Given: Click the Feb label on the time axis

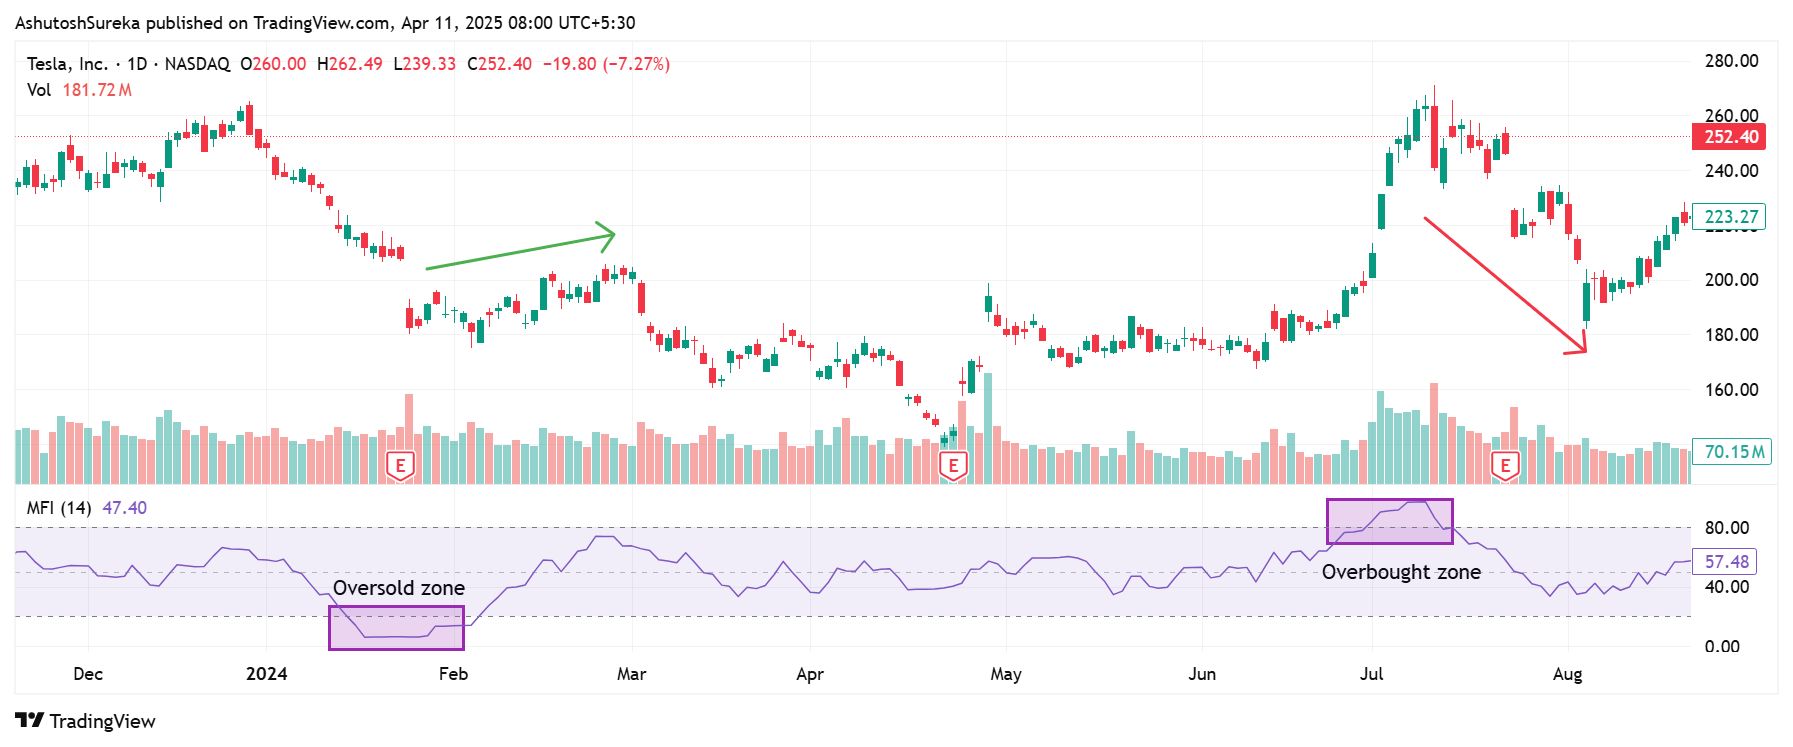Looking at the screenshot, I should 453,674.
